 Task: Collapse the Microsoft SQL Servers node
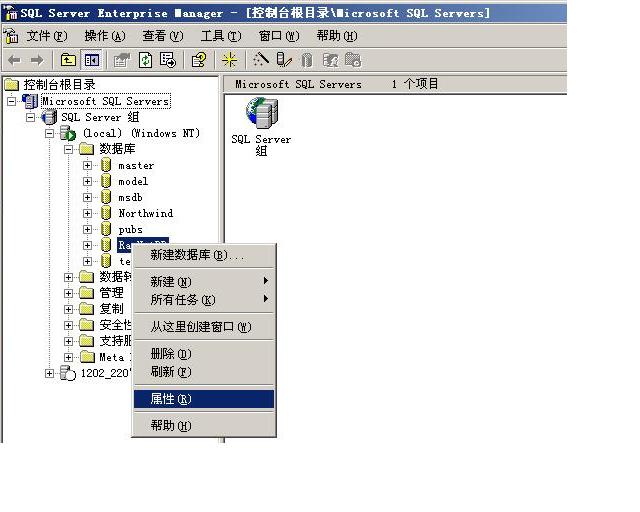pyautogui.click(x=12, y=101)
